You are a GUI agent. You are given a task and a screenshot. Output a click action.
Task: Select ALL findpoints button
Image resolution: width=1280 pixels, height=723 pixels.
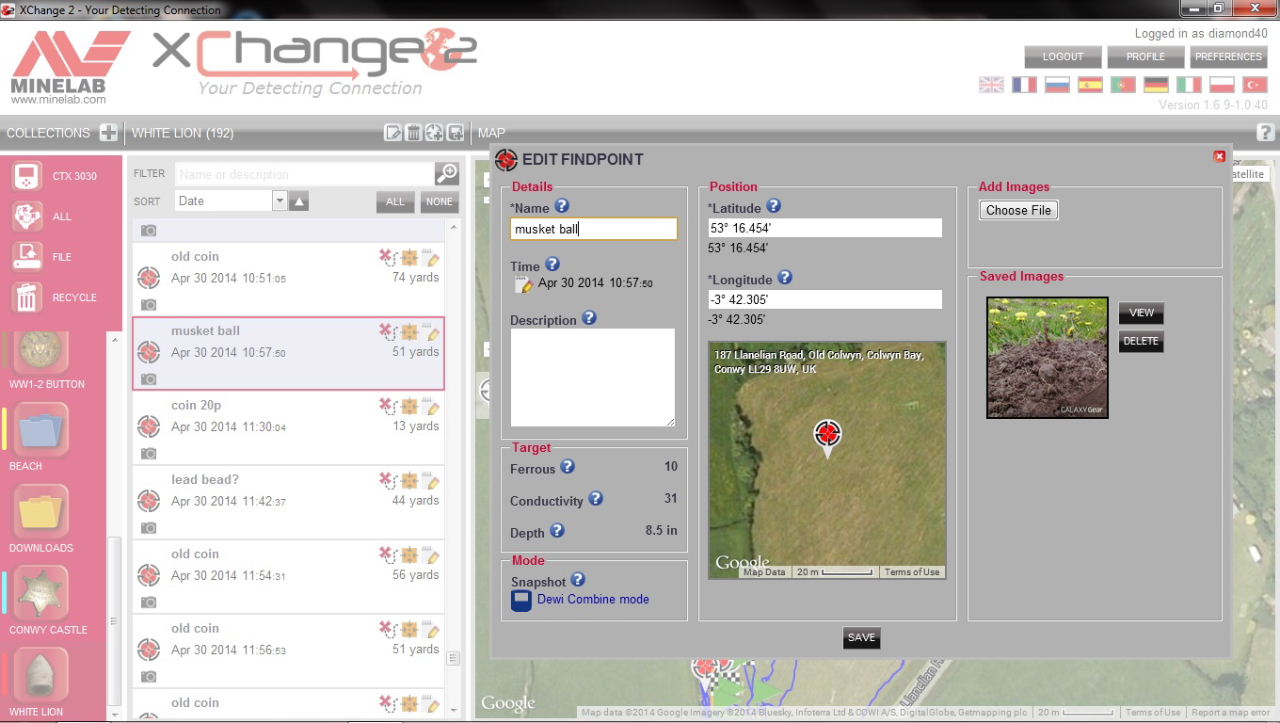click(x=395, y=201)
